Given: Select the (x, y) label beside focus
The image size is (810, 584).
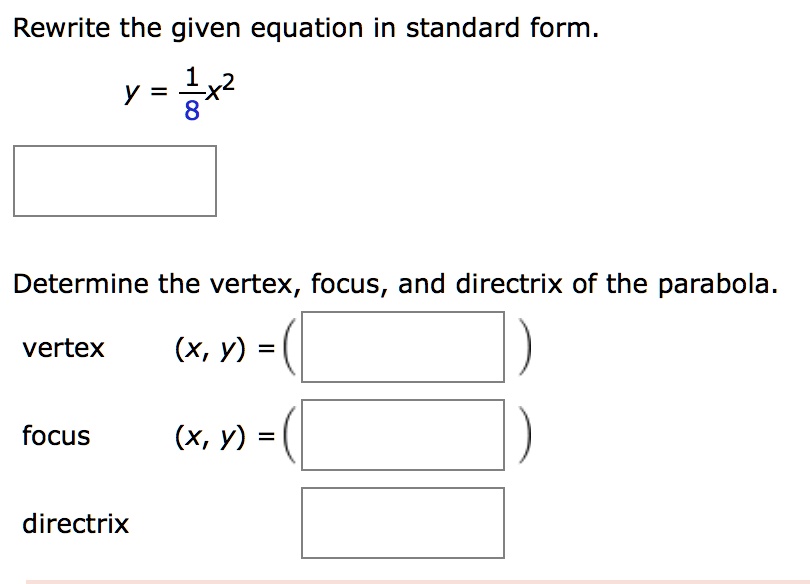Looking at the screenshot, I should pos(212,436).
